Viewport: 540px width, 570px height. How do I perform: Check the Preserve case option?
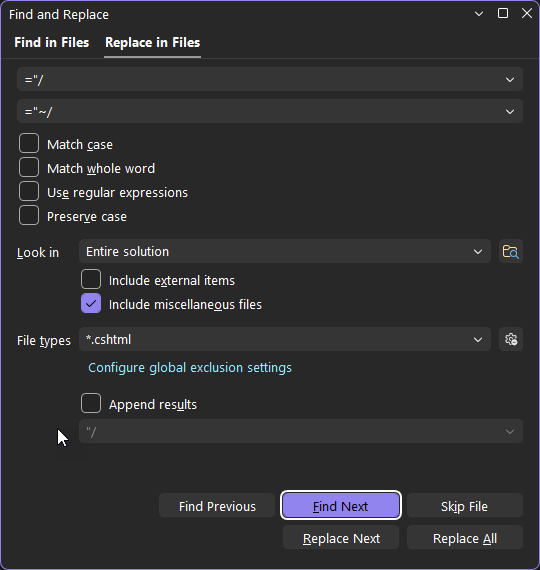click(x=29, y=215)
